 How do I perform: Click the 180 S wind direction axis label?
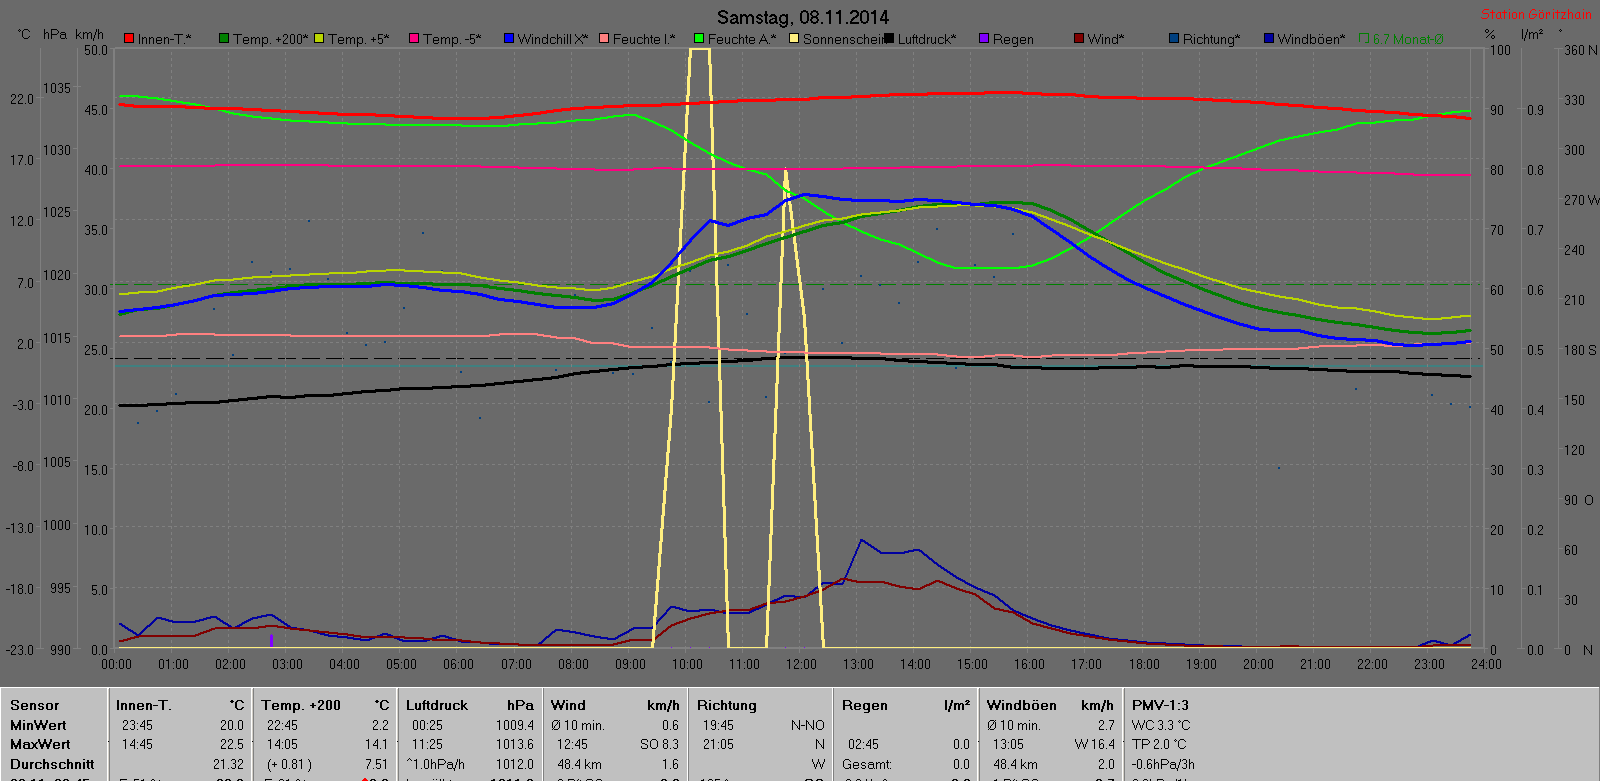coord(1580,350)
